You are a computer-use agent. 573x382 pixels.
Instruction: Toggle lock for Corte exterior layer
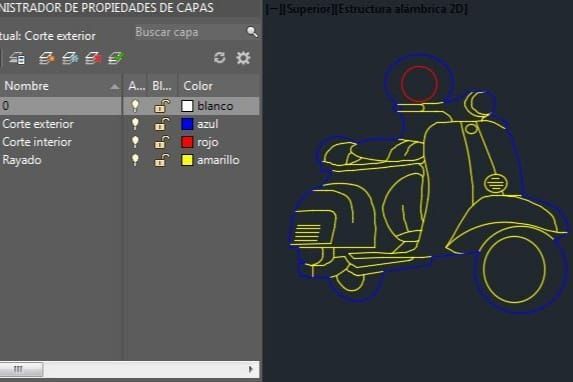(x=162, y=124)
